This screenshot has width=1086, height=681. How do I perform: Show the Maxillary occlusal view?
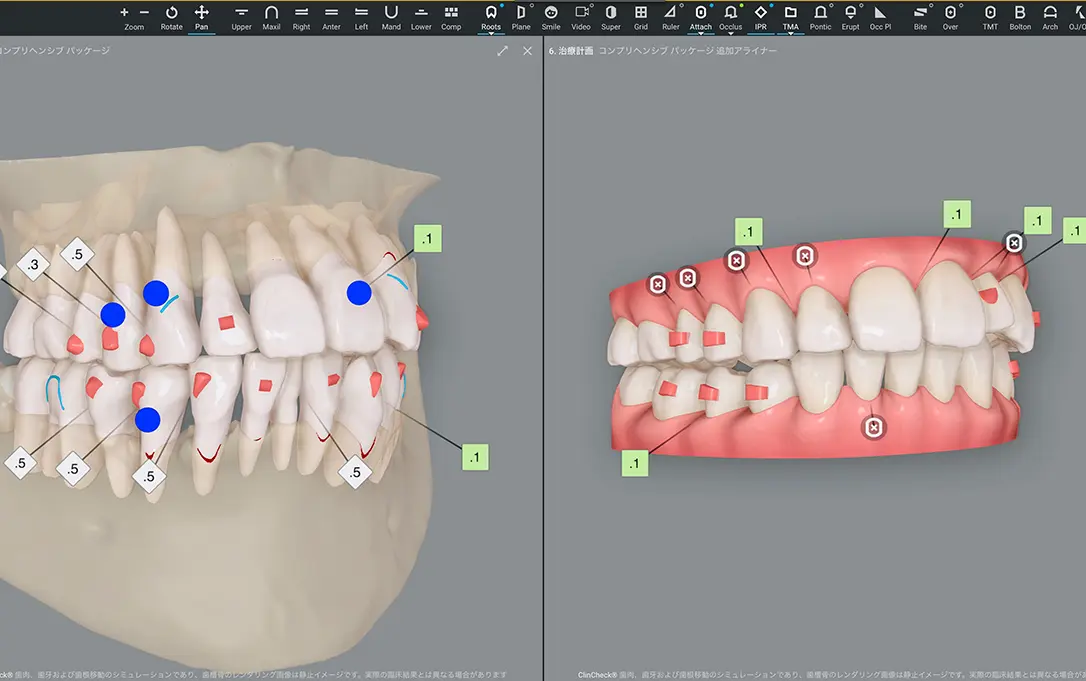click(271, 16)
